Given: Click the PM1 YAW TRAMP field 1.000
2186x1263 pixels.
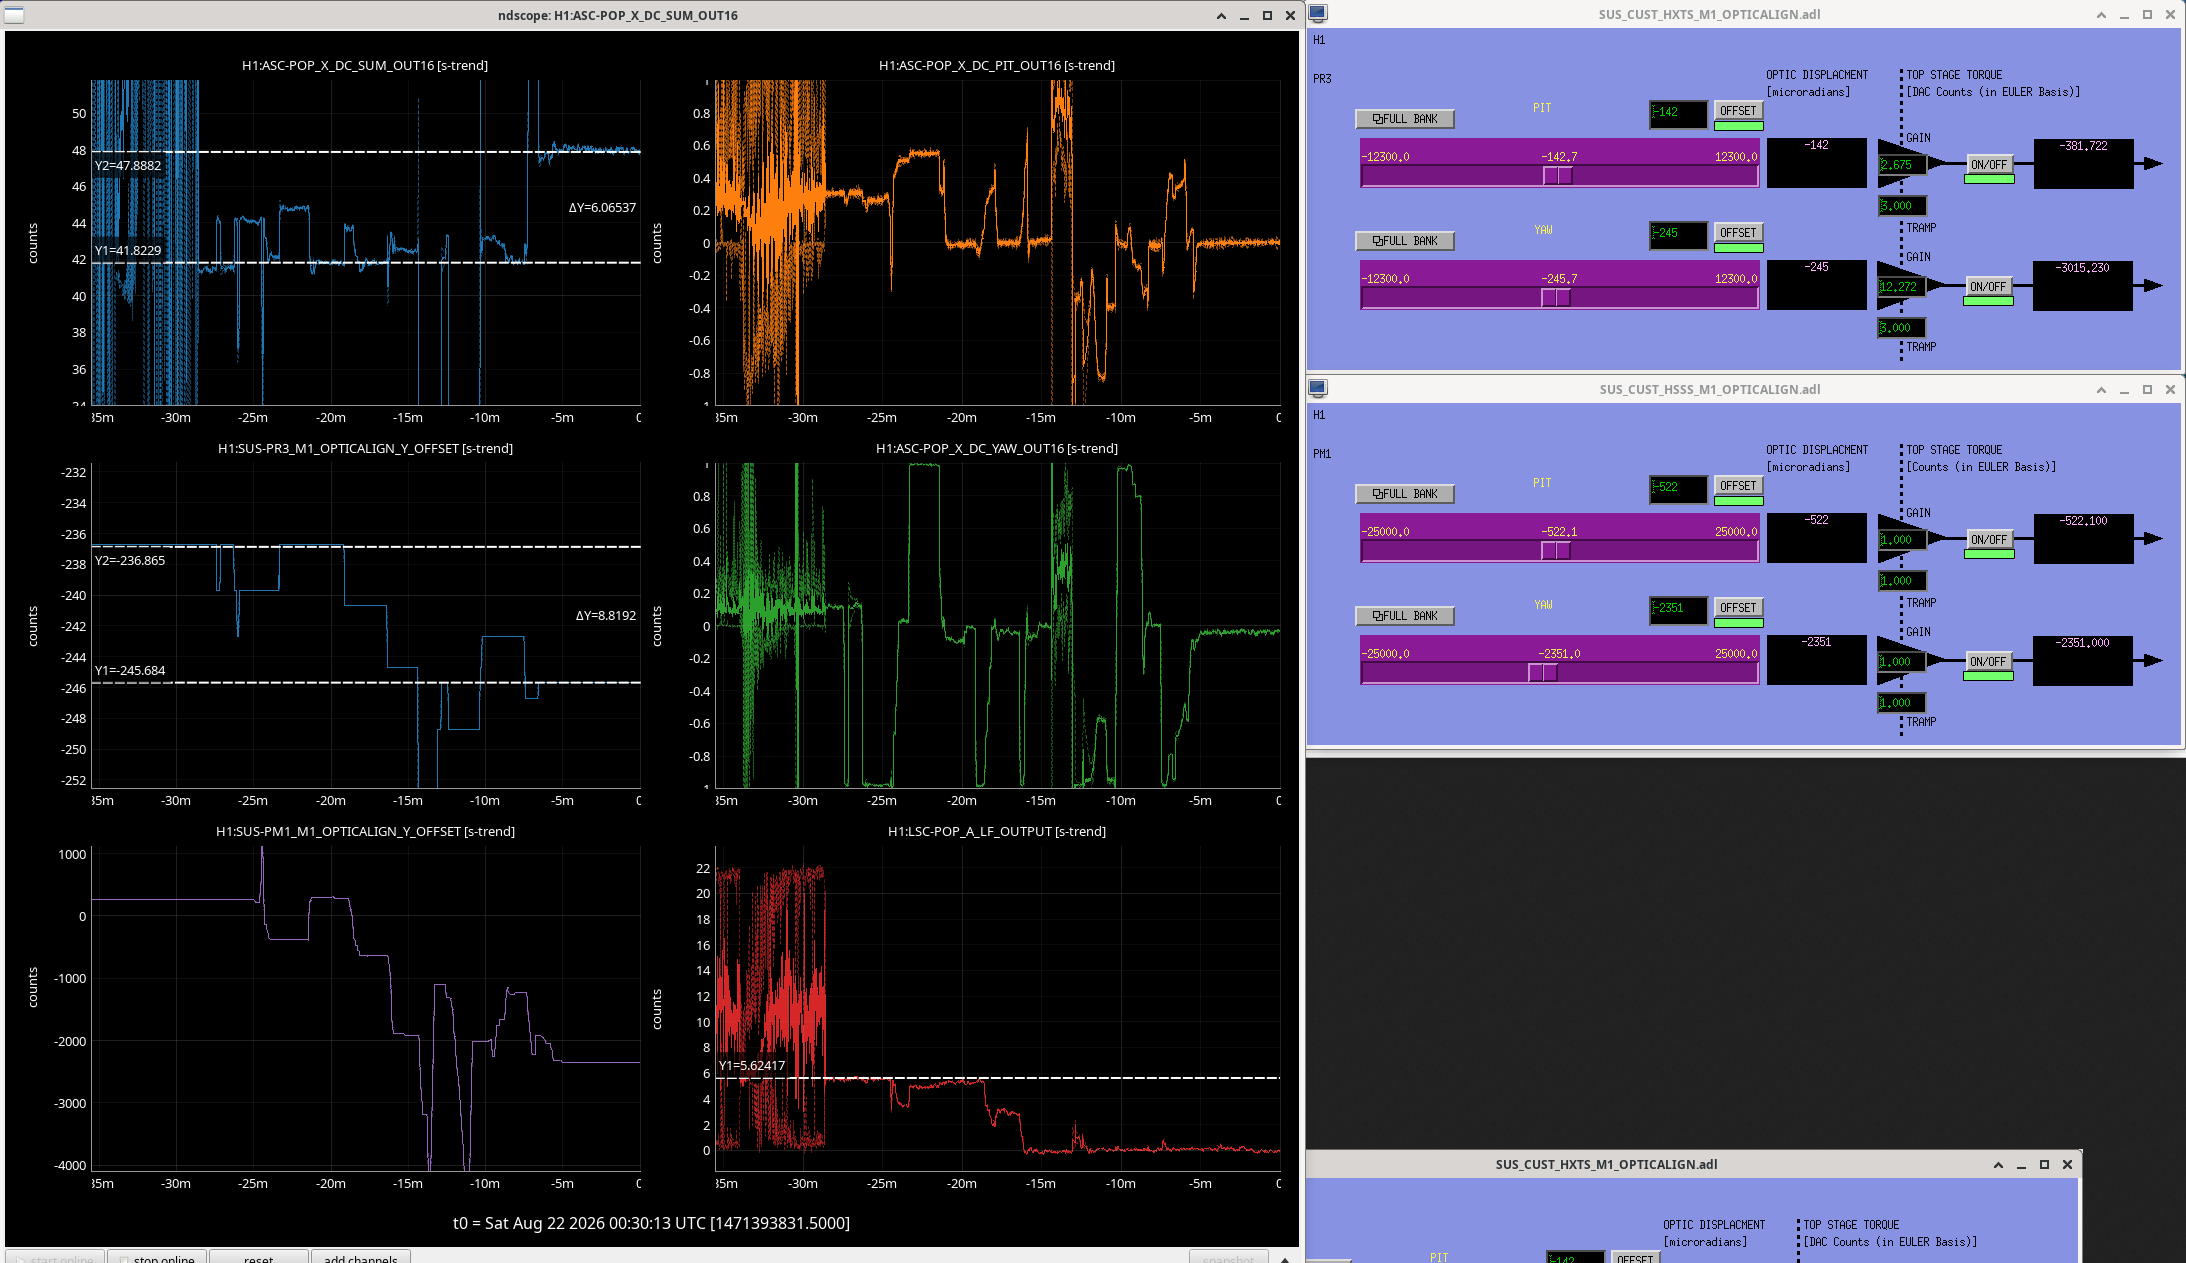Looking at the screenshot, I should (1902, 703).
